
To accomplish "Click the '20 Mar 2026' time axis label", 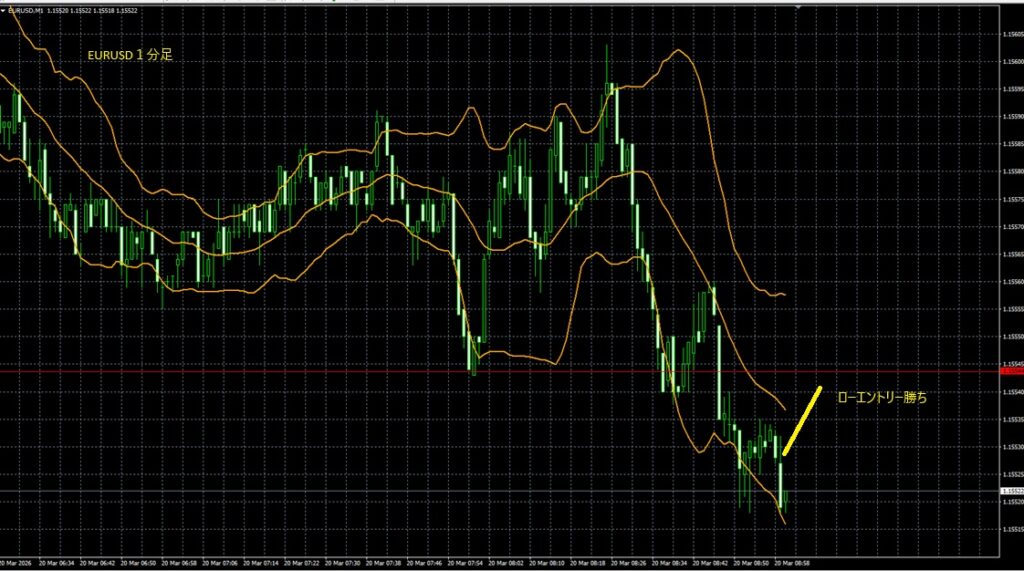I will point(18,562).
